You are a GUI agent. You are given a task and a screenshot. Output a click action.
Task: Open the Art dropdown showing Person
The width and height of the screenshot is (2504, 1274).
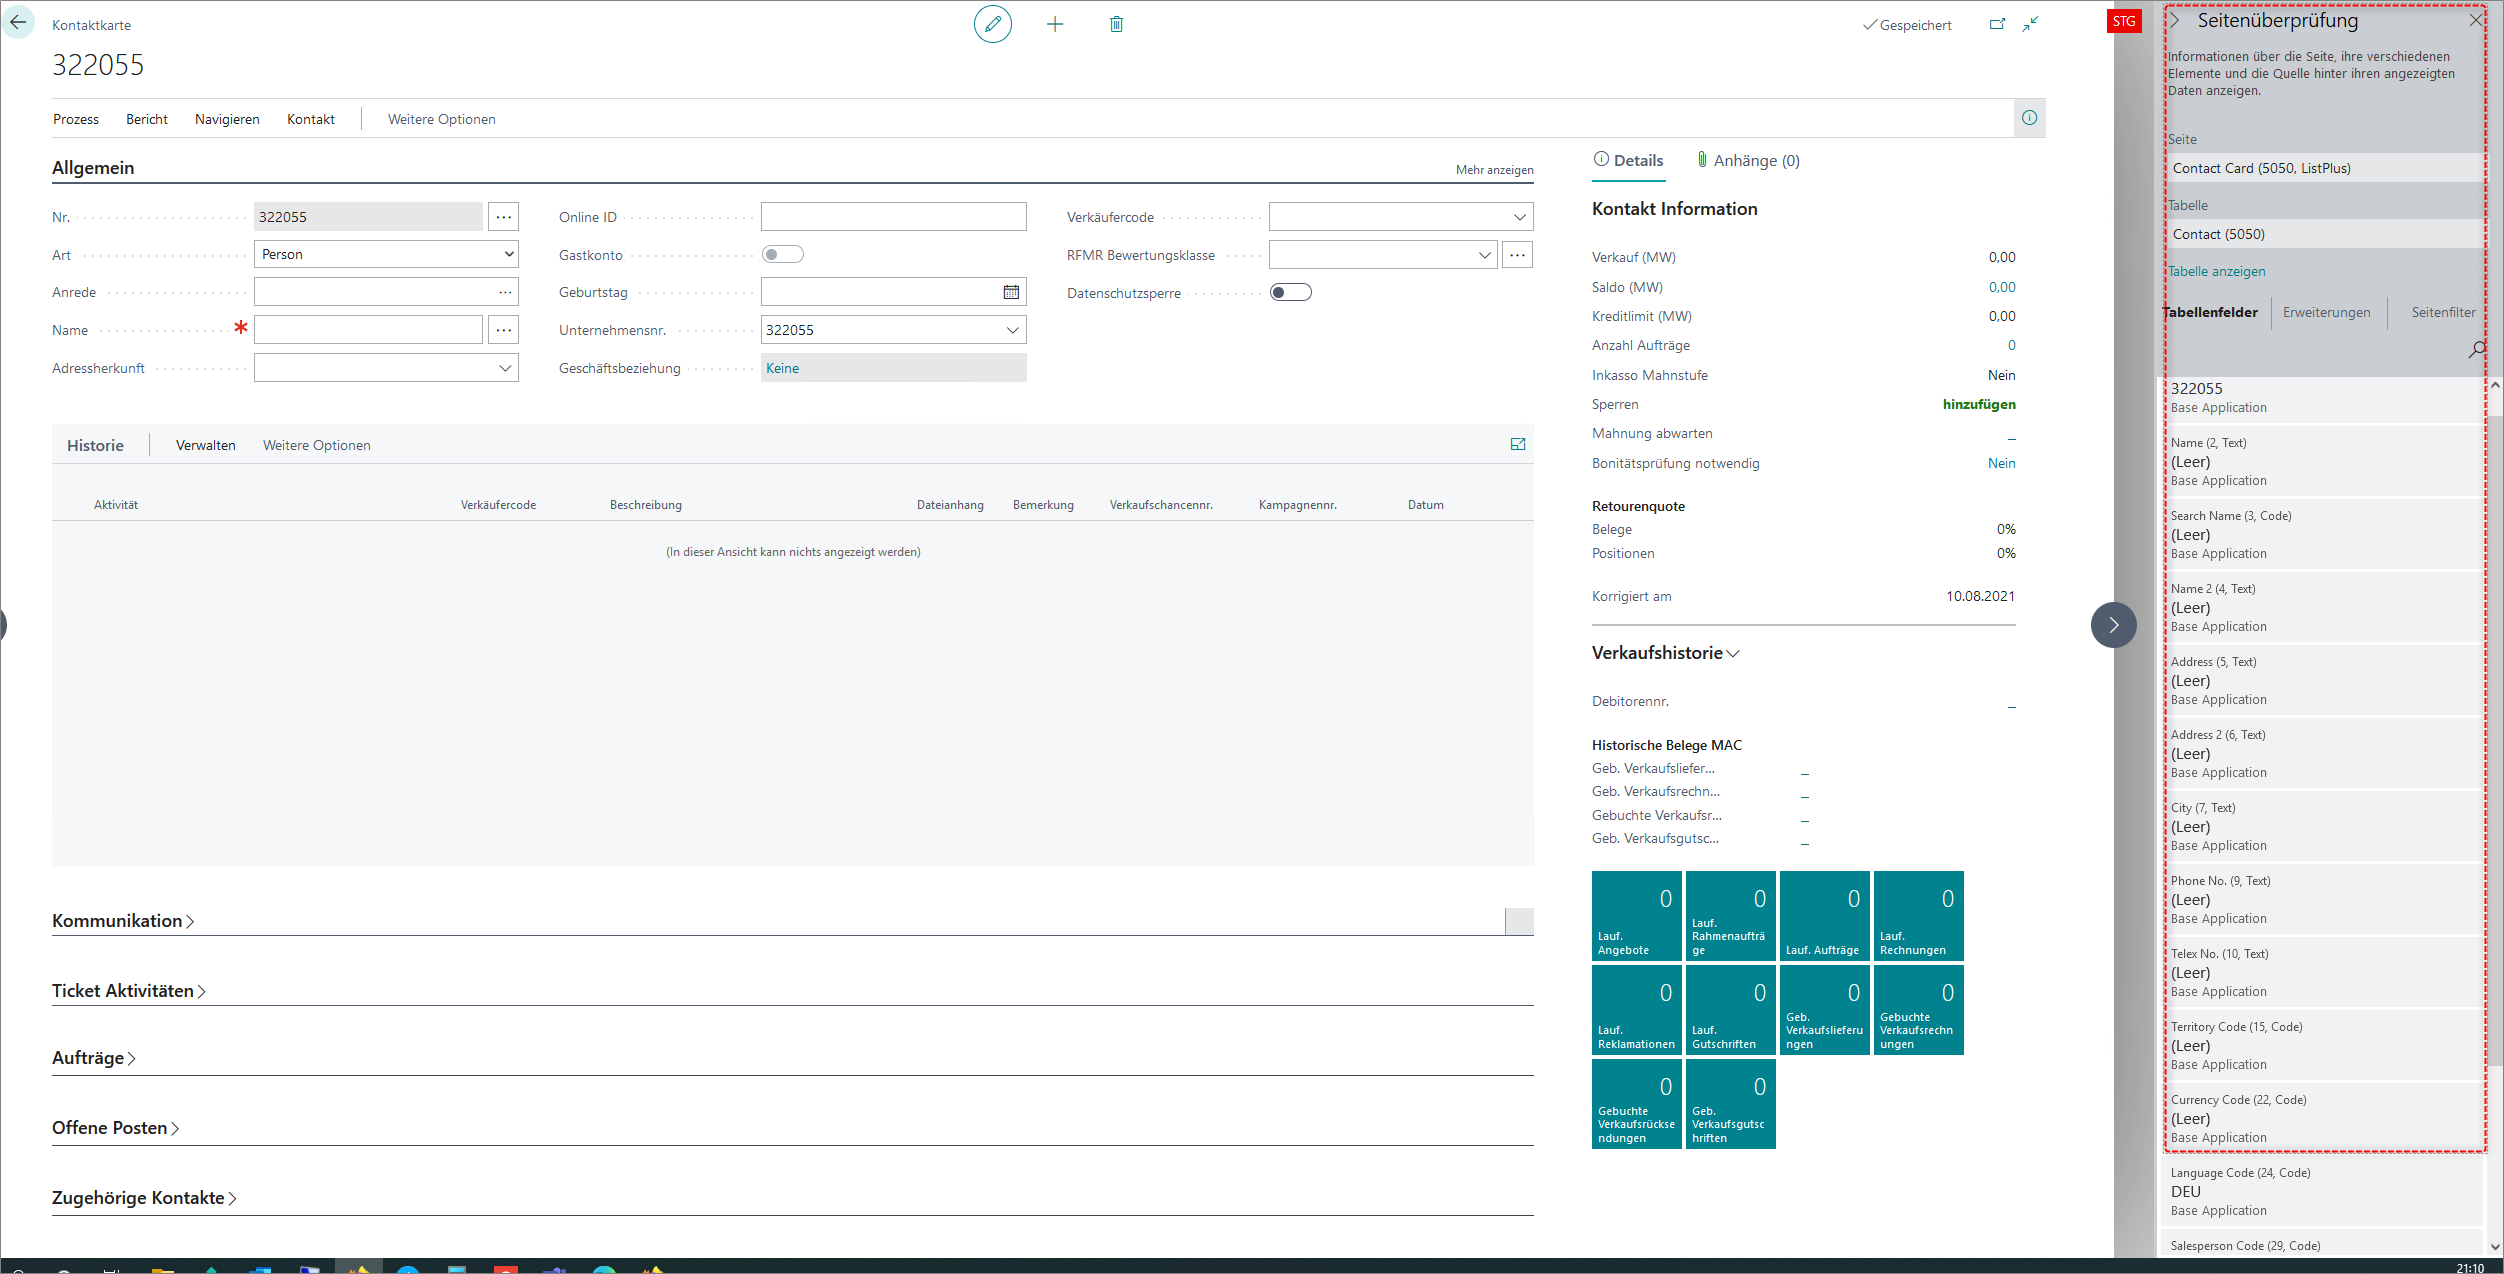[x=386, y=254]
